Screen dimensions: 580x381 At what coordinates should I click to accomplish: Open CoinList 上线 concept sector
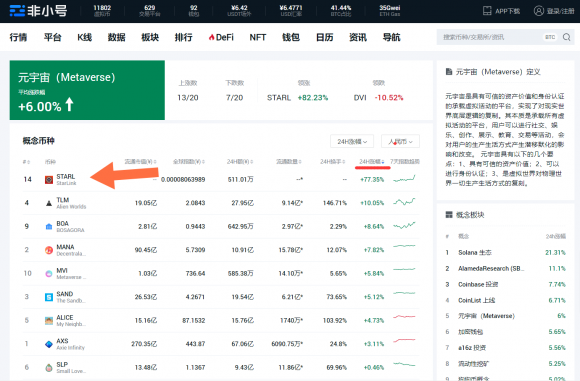click(476, 300)
